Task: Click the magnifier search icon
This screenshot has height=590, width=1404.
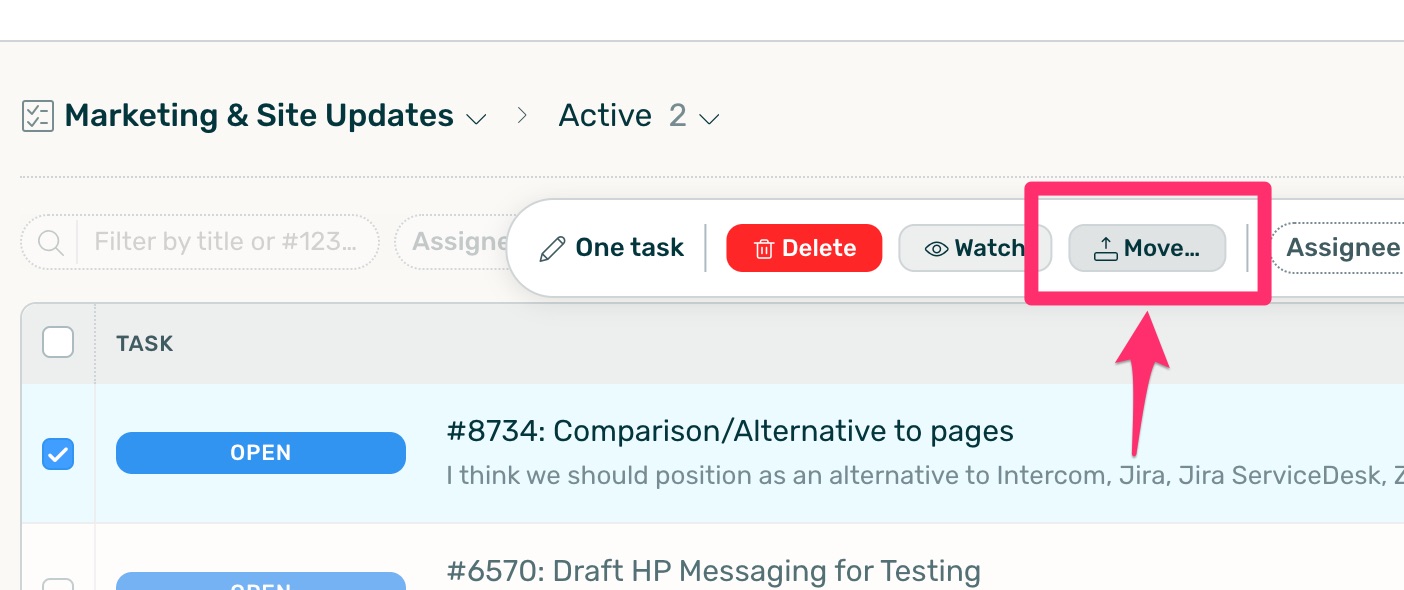Action: click(51, 242)
